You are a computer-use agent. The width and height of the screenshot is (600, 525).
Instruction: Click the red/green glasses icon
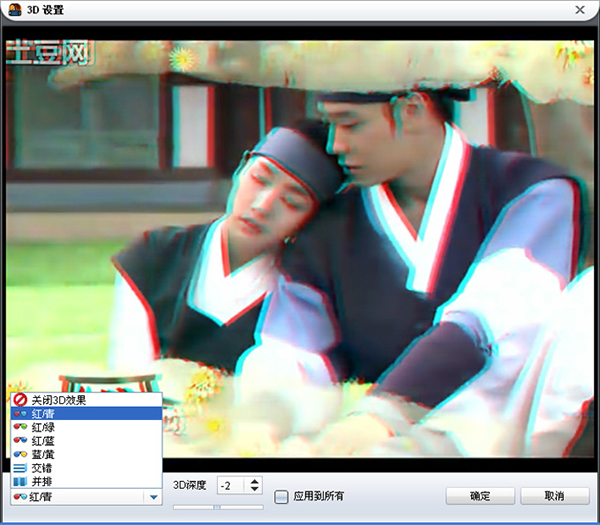click(x=20, y=427)
